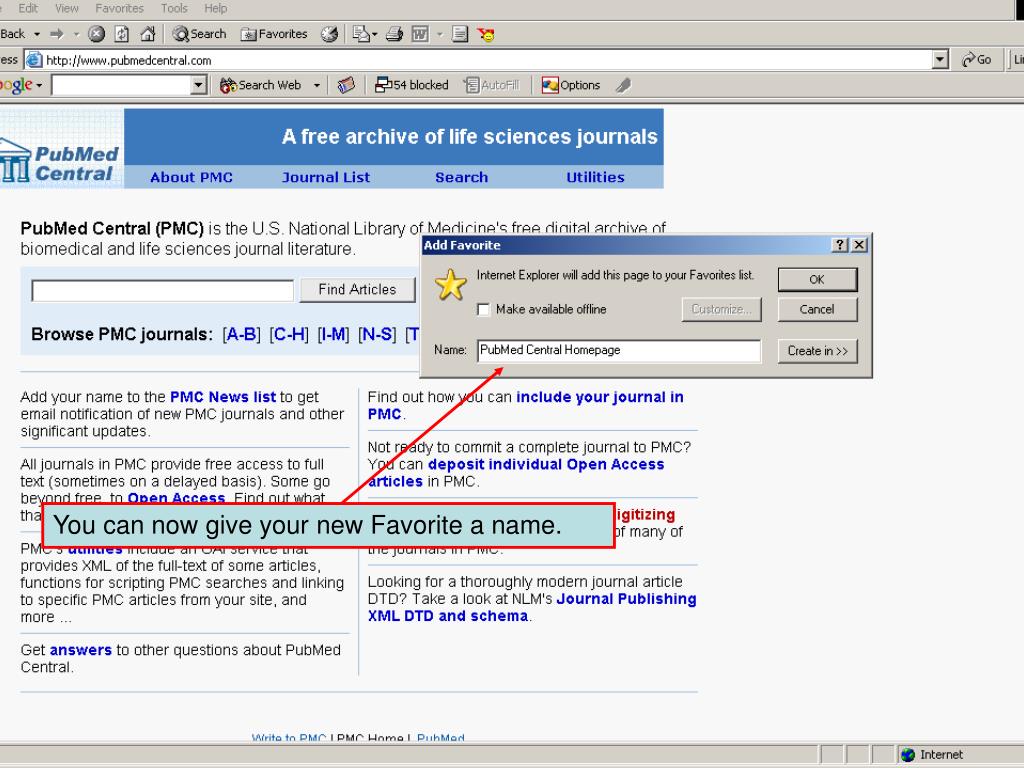Open the Edit menu
1024x768 pixels.
coord(27,8)
